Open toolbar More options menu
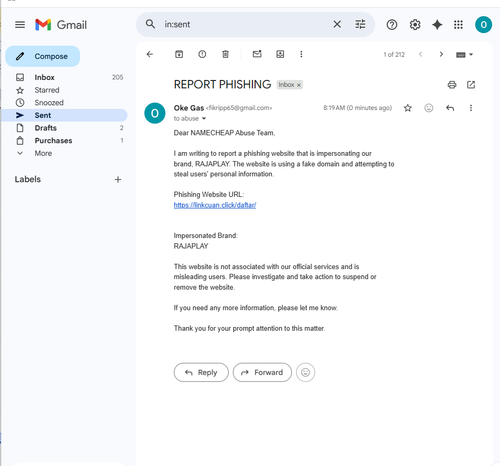Image resolution: width=500 pixels, height=466 pixels. pyautogui.click(x=301, y=54)
